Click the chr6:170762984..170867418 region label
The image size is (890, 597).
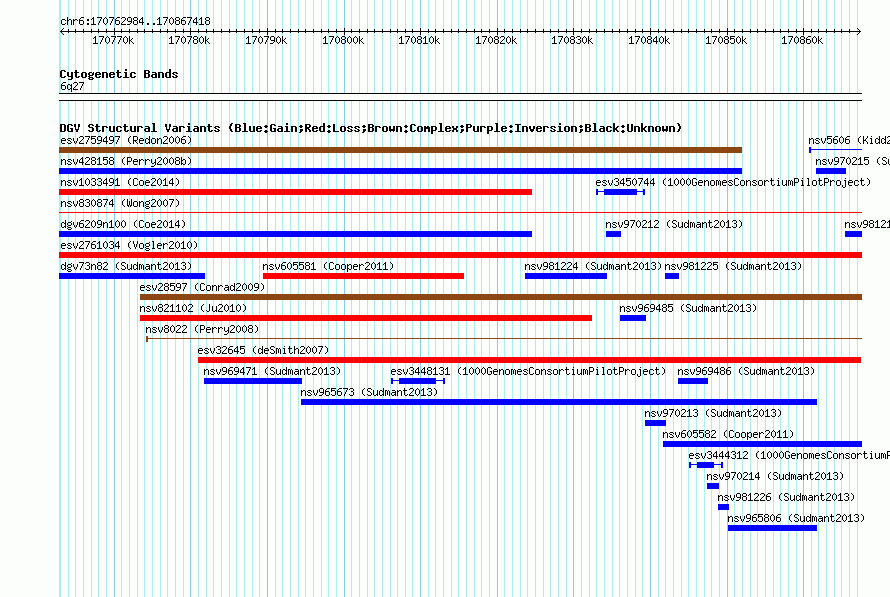click(135, 21)
